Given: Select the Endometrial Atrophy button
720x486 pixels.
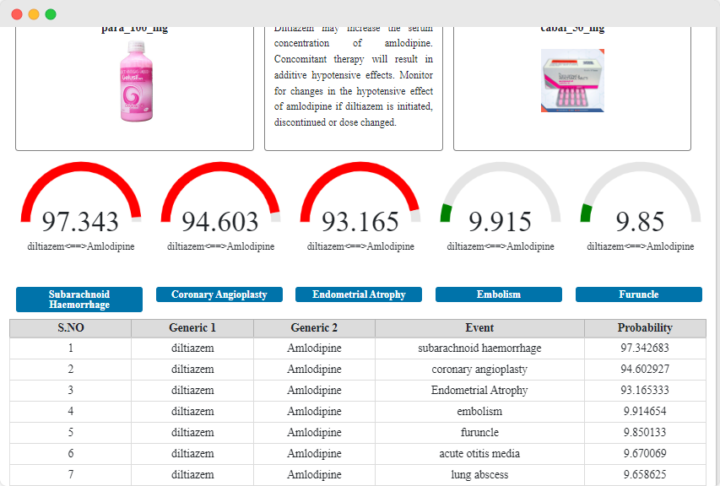Looking at the screenshot, I should pyautogui.click(x=359, y=295).
